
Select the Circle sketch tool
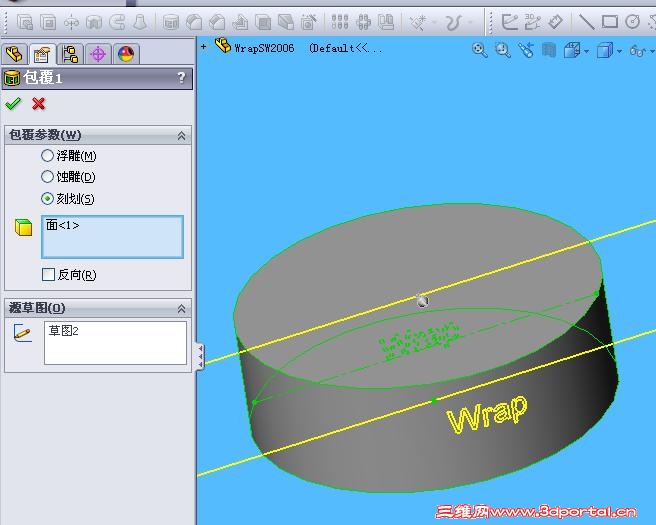click(632, 22)
